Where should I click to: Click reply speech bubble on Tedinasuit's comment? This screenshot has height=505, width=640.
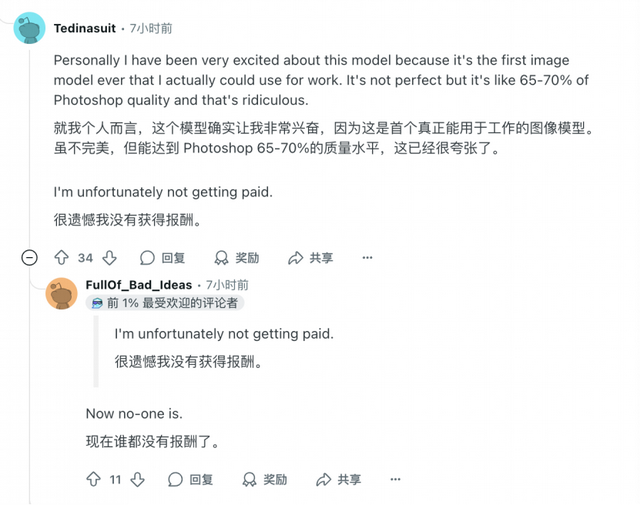(x=162, y=258)
